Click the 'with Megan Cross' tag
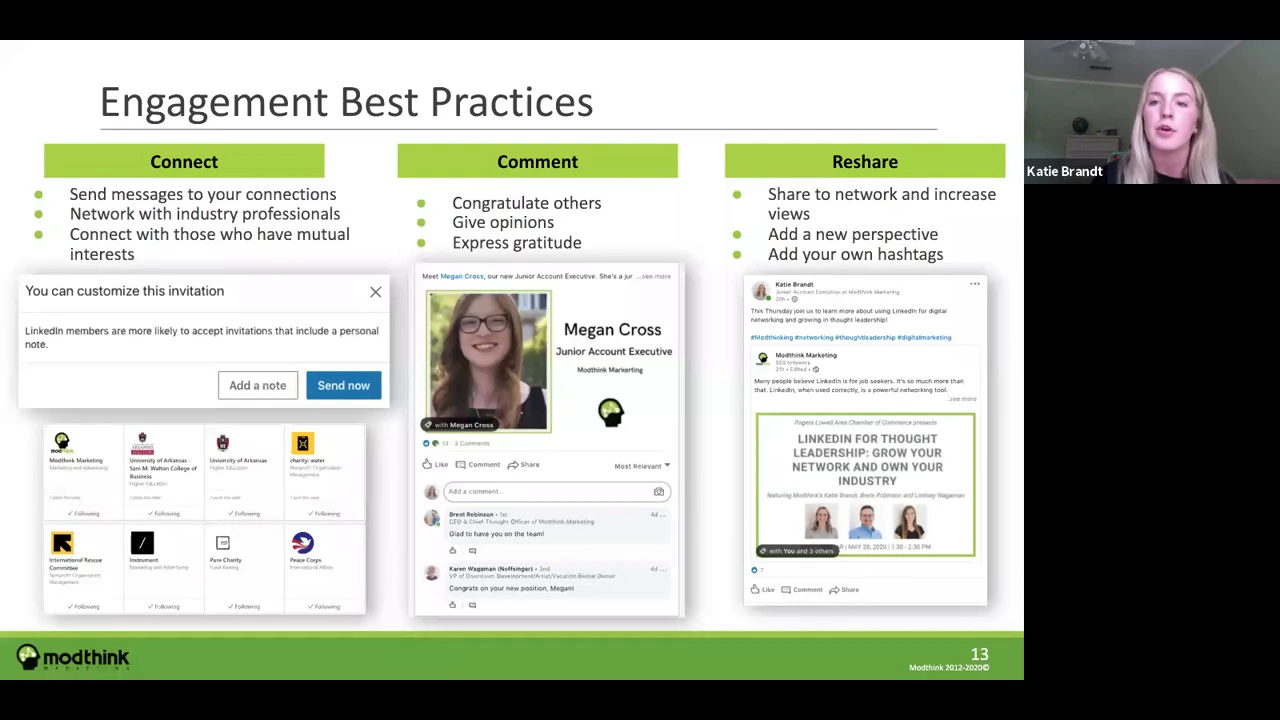Screen dimensions: 1280x720 (459, 425)
